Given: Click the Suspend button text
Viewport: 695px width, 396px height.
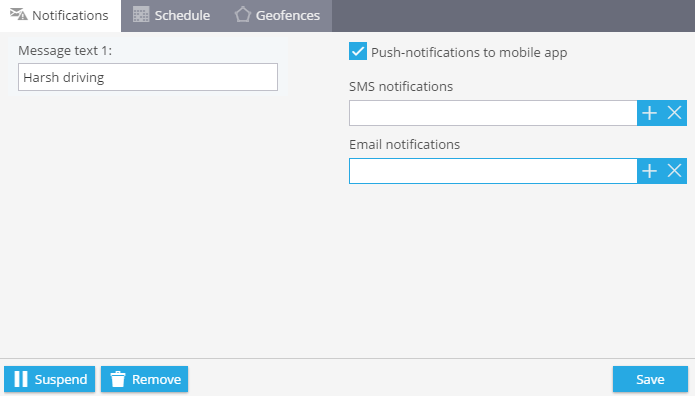Looking at the screenshot, I should coord(61,380).
